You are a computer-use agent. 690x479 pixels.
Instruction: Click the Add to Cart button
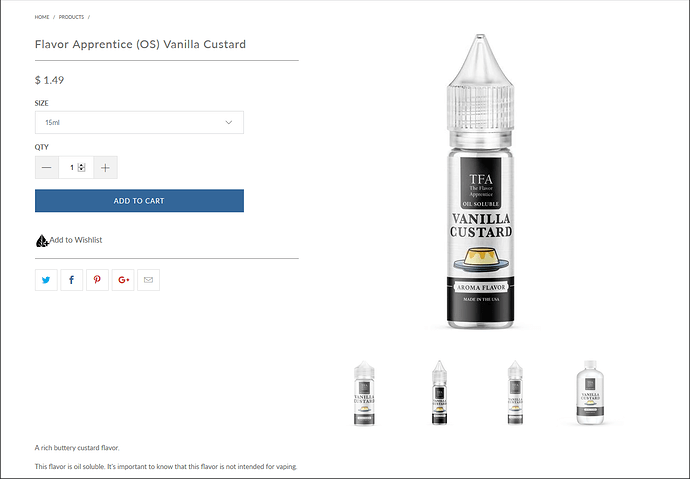pos(139,201)
